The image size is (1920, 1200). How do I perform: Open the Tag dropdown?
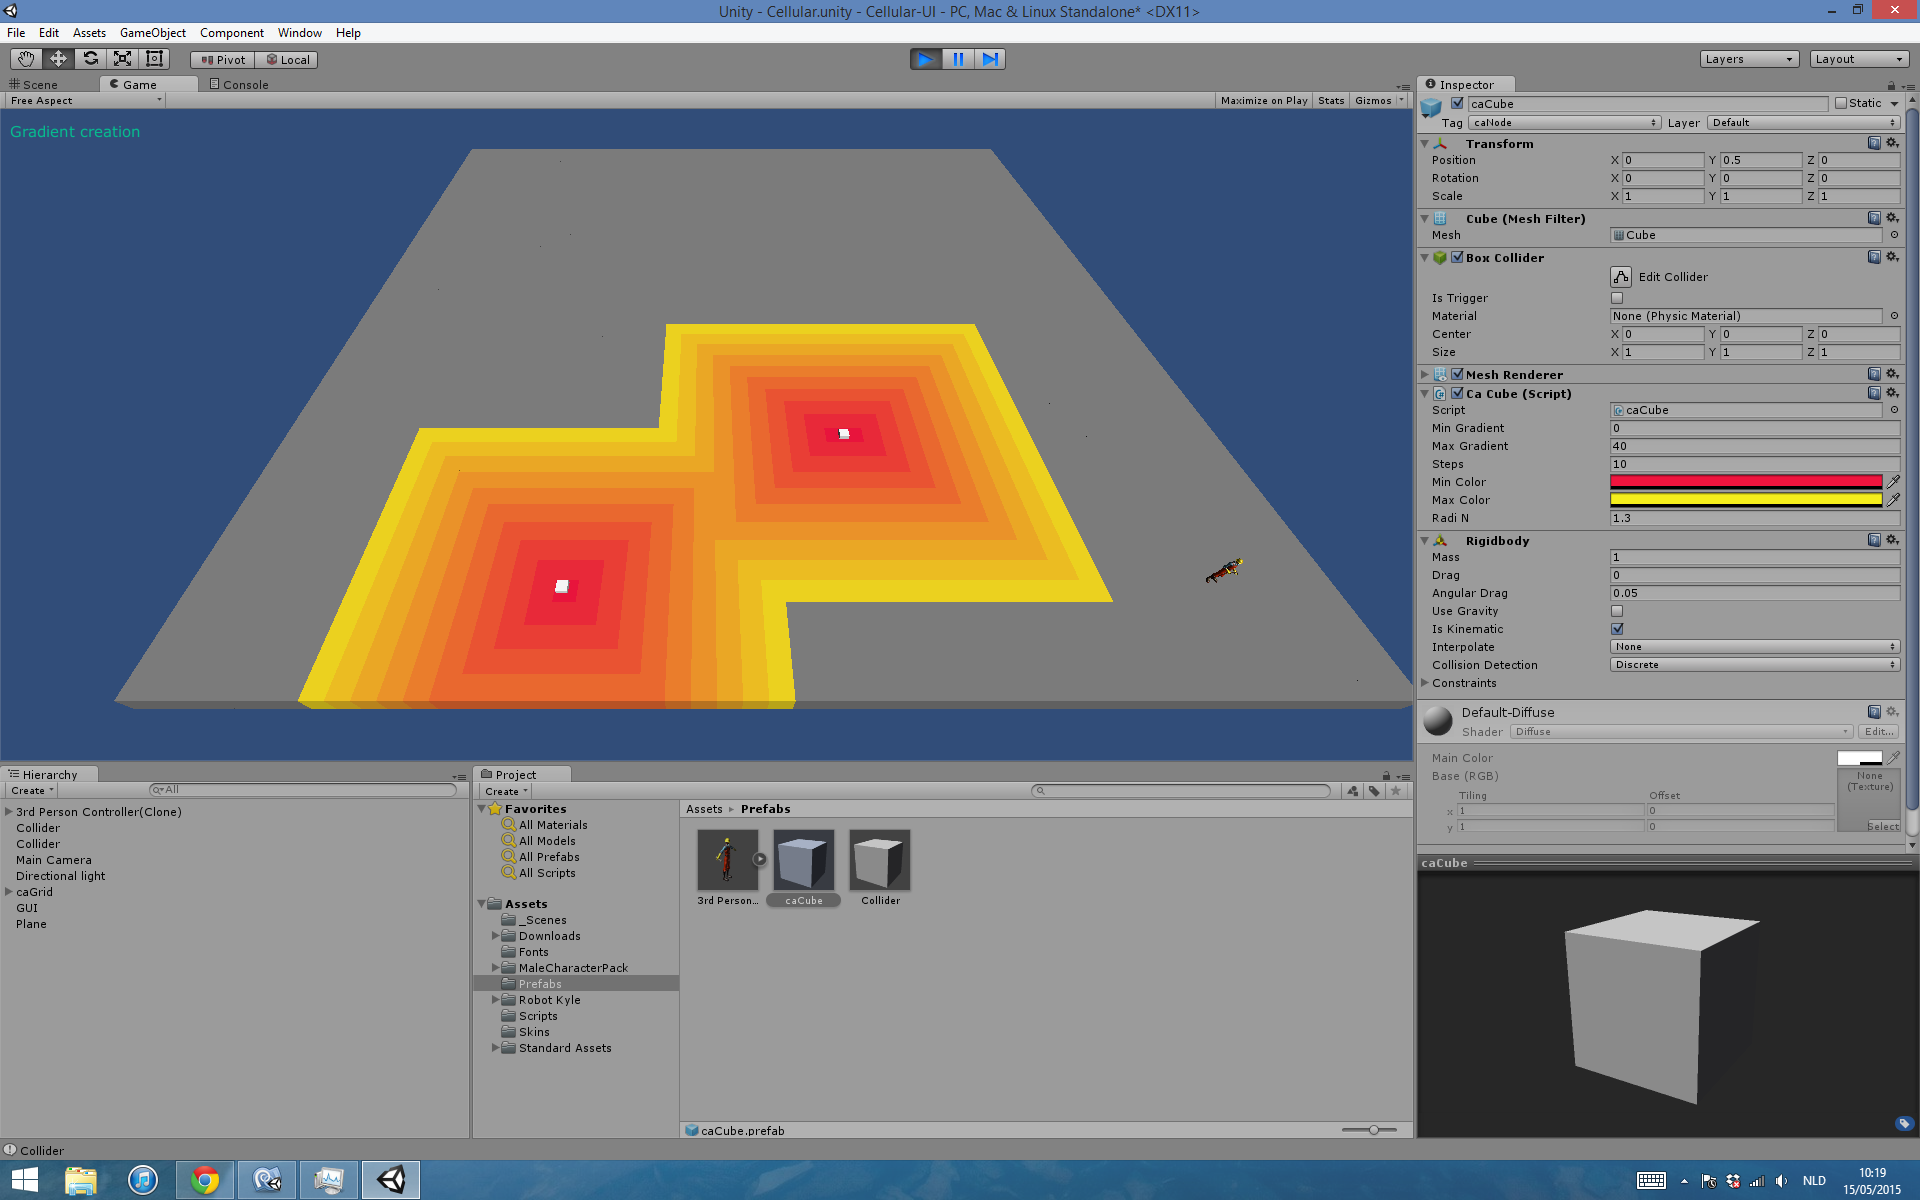tap(1565, 123)
